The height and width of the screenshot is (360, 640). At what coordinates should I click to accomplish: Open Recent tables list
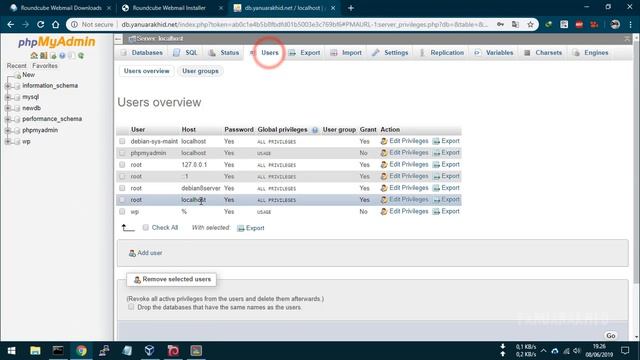[x=16, y=66]
